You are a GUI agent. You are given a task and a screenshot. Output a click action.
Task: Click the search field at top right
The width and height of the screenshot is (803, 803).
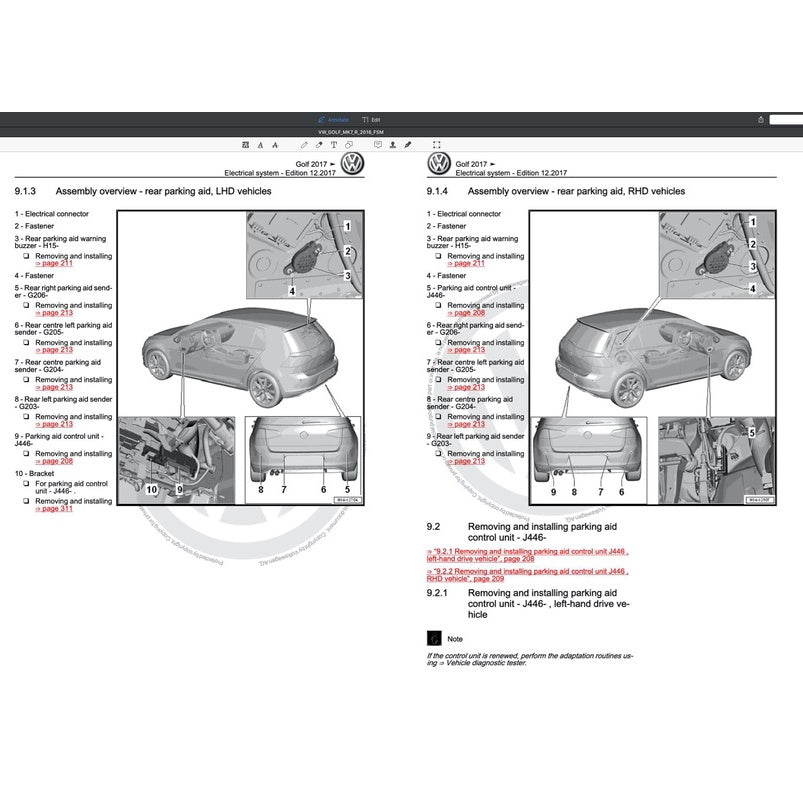tap(785, 119)
